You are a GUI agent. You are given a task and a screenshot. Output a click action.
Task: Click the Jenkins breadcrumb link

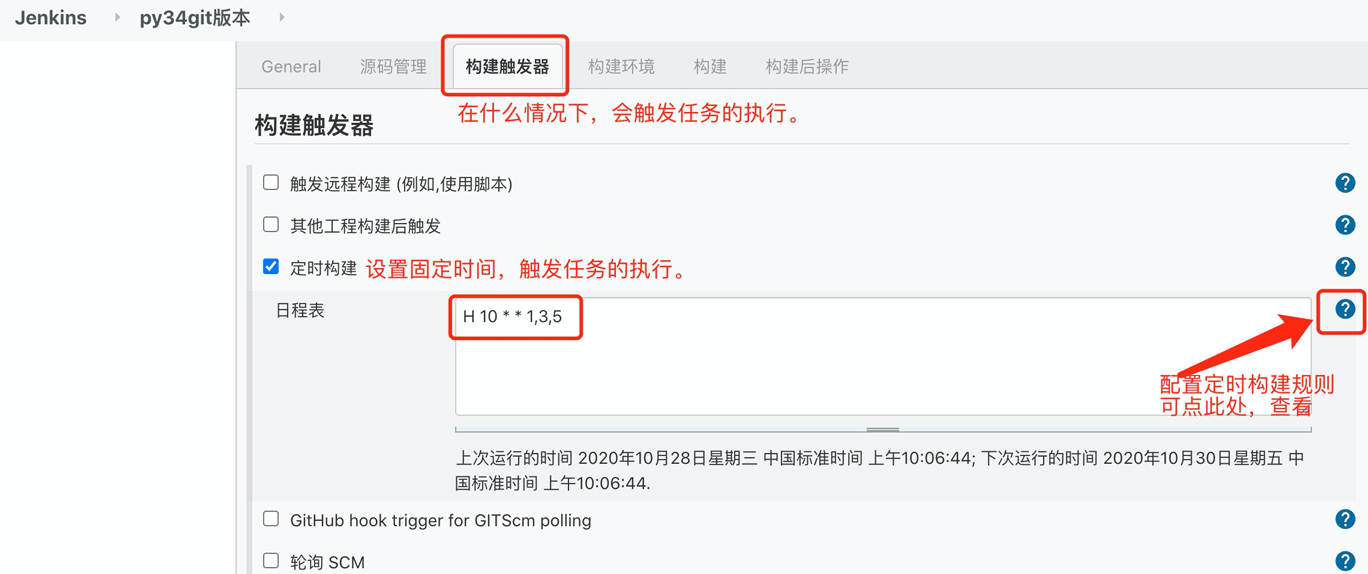tap(51, 18)
